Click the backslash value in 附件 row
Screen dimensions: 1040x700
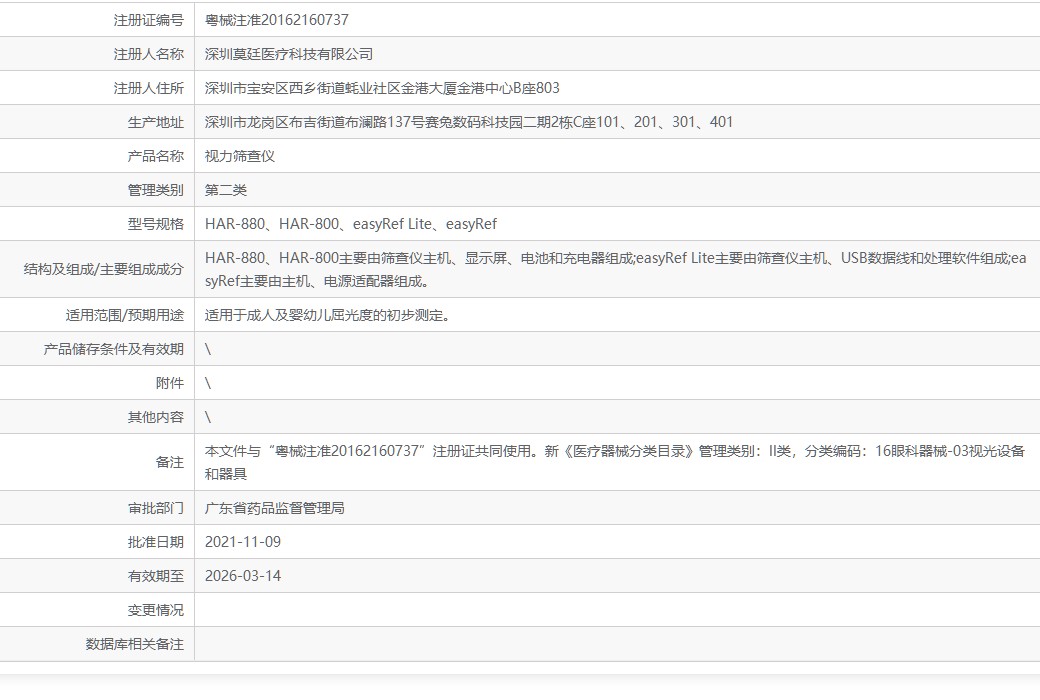208,384
